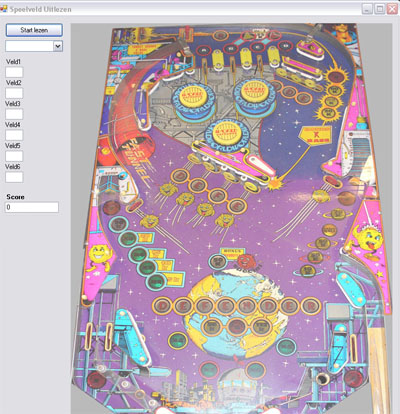Image resolution: width=400 pixels, height=414 pixels.
Task: Click the pinball playfield image
Action: 231,218
